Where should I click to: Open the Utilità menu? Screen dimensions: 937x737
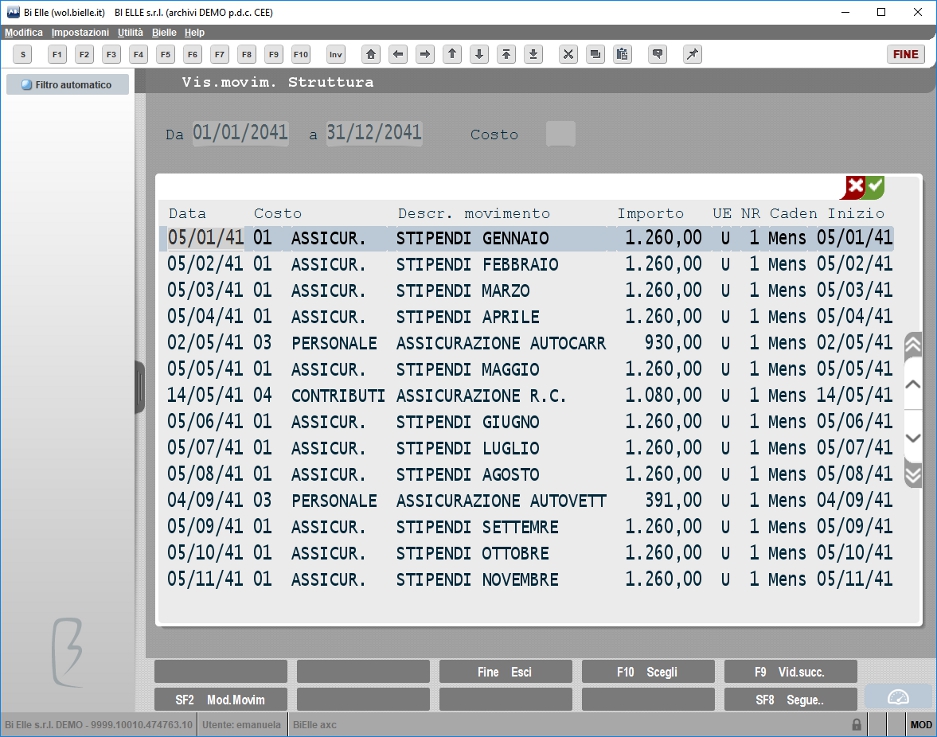click(130, 32)
